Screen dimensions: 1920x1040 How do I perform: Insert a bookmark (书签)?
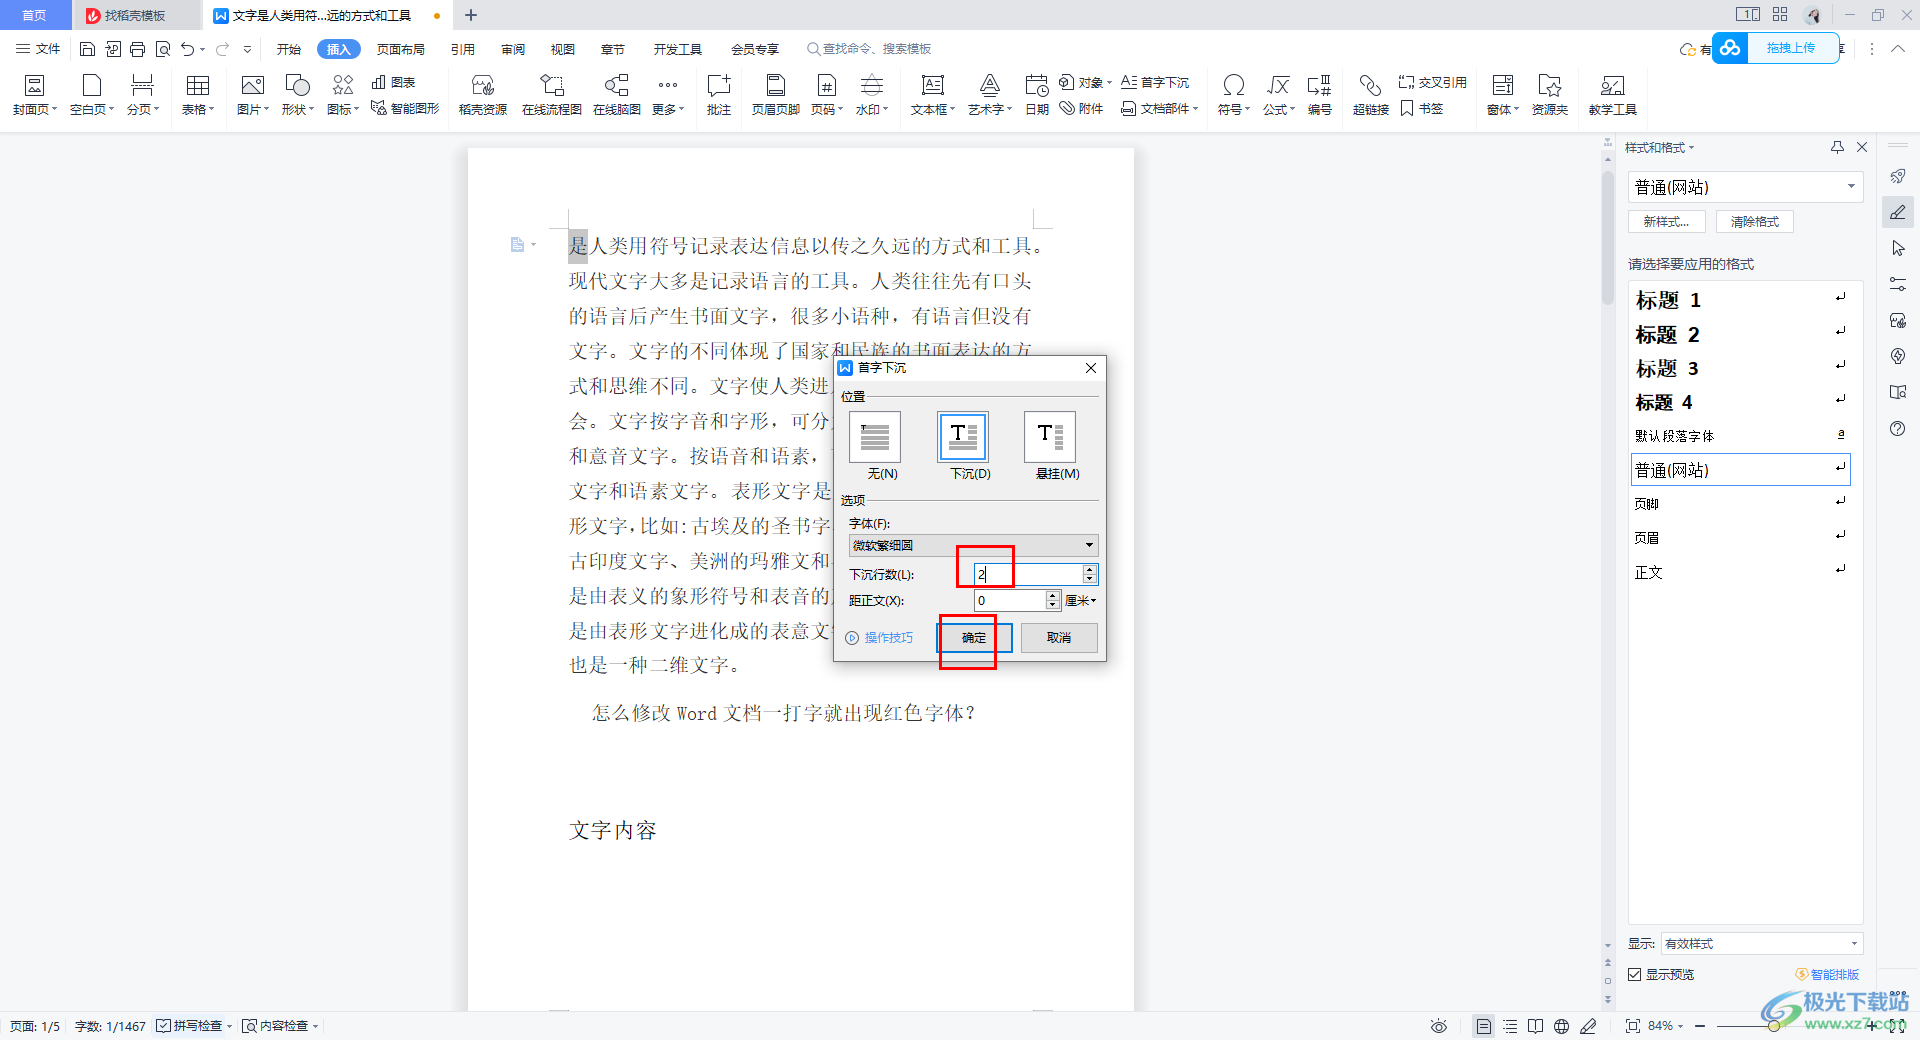pyautogui.click(x=1421, y=108)
